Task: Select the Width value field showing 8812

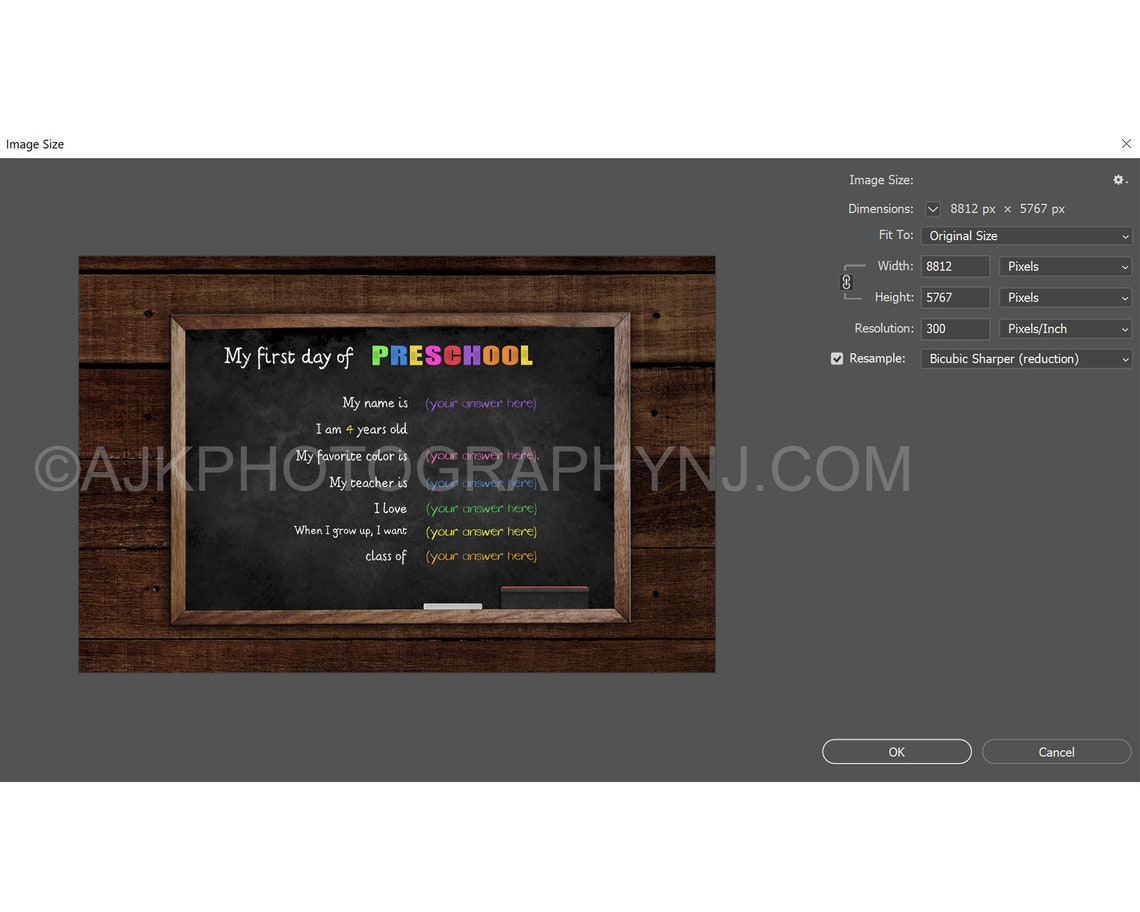Action: [955, 266]
